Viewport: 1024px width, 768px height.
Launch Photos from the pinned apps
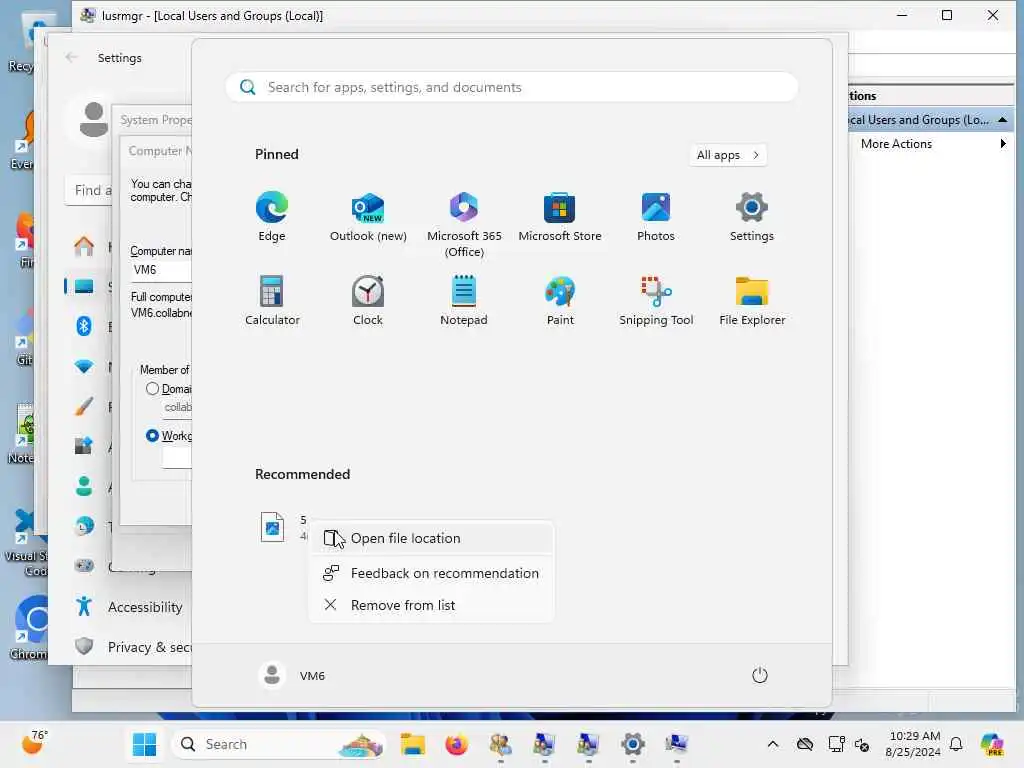(x=656, y=217)
